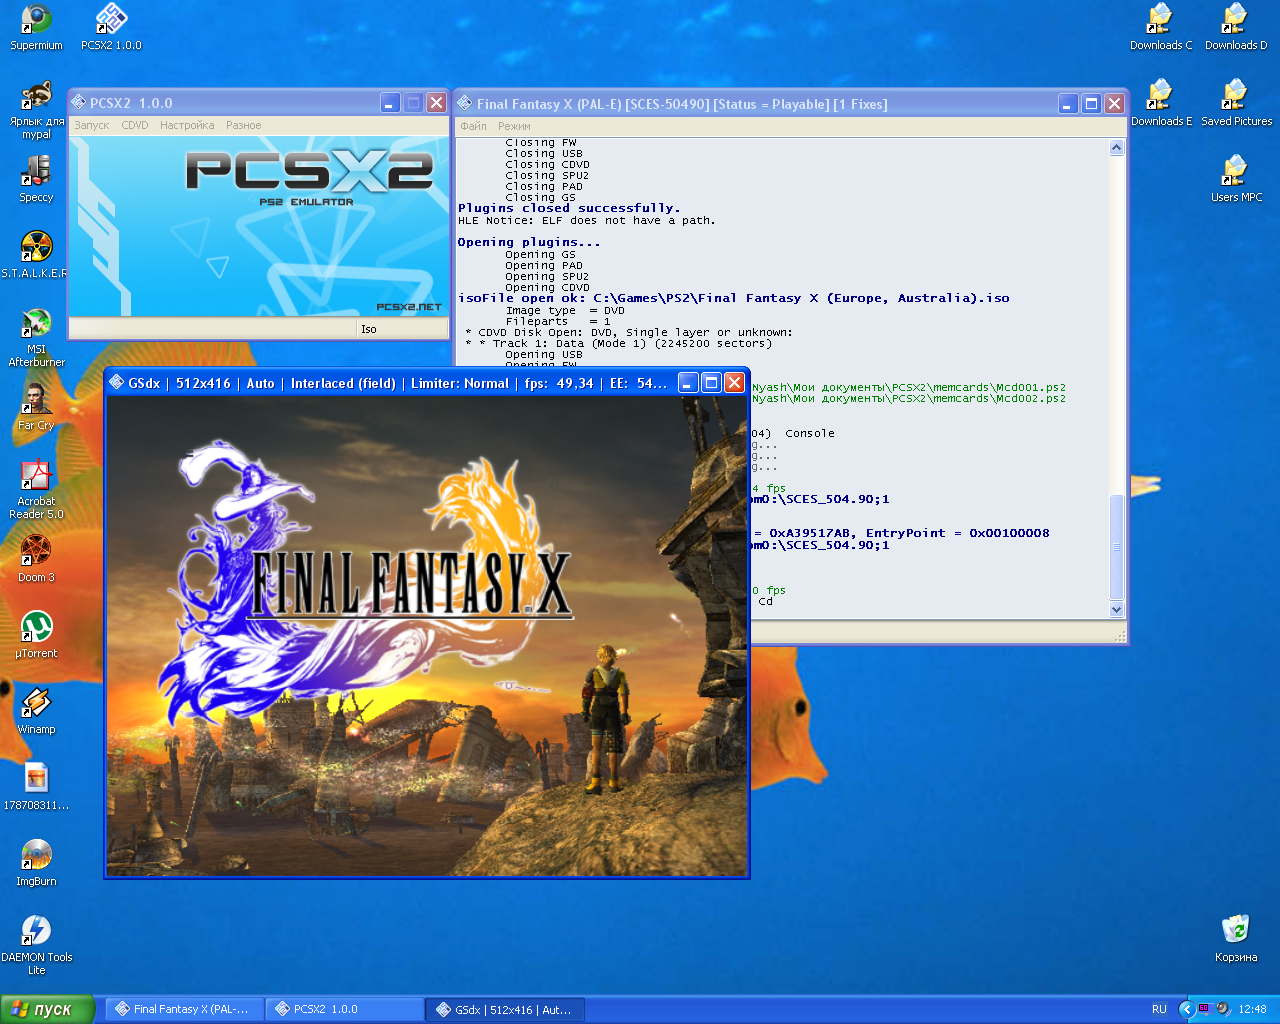Switch to PCSX2 1.0.0 taskbar button

[345, 1009]
